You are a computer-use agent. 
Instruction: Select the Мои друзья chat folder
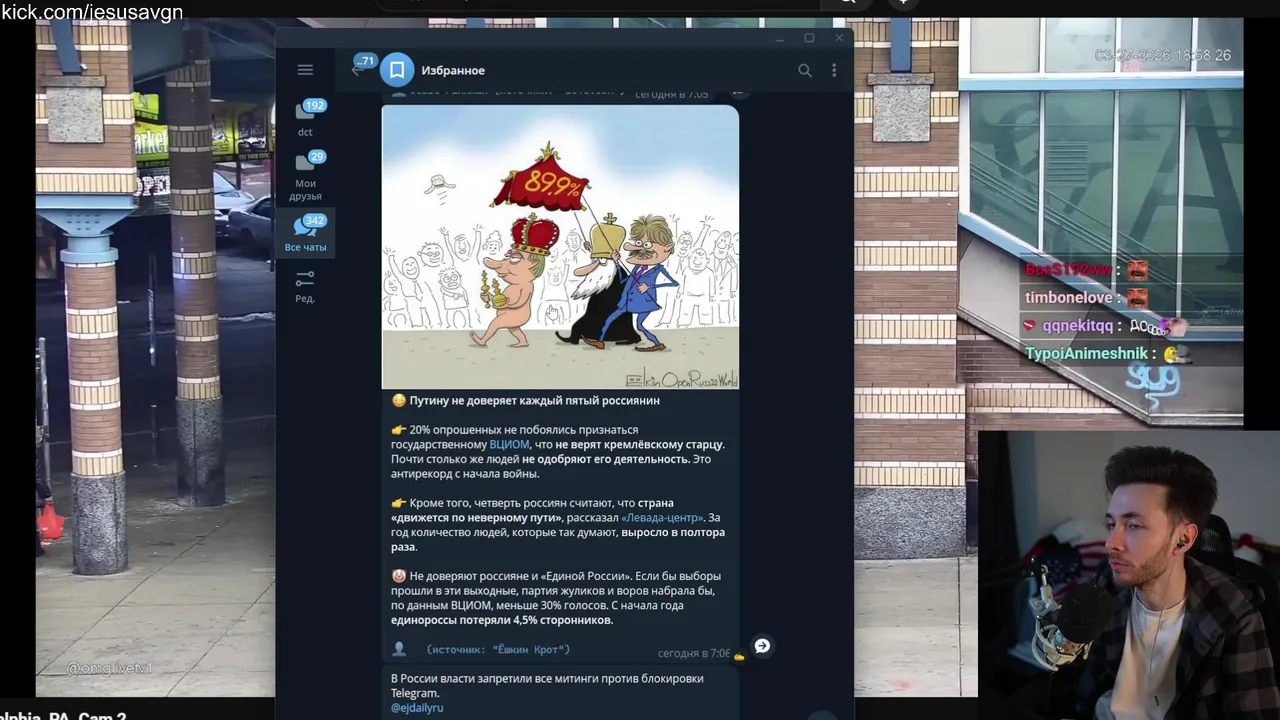pyautogui.click(x=305, y=175)
